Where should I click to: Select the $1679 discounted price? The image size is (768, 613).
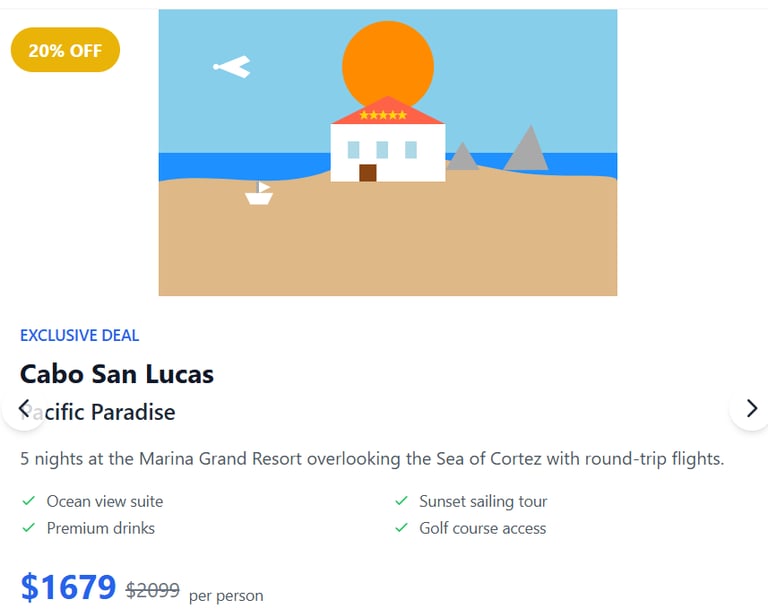point(69,588)
